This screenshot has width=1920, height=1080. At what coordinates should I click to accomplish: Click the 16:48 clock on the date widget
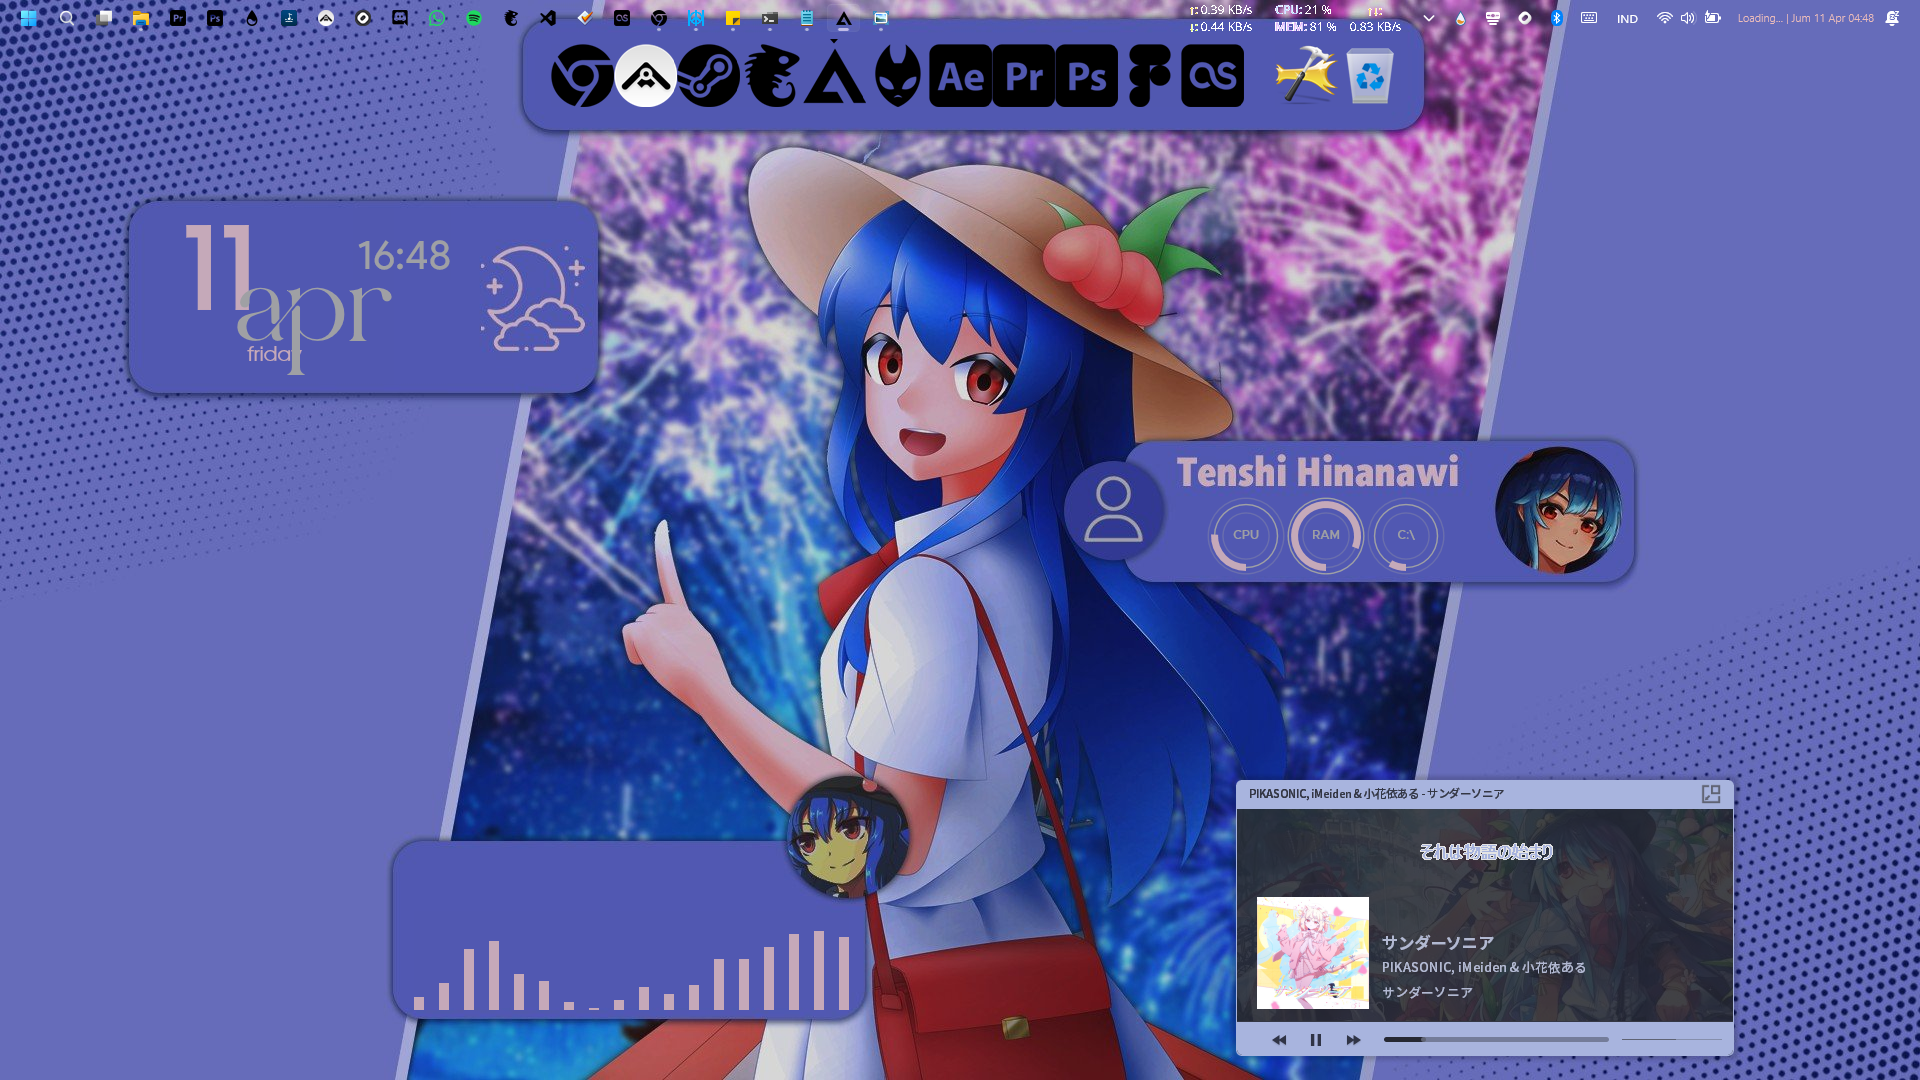click(404, 256)
